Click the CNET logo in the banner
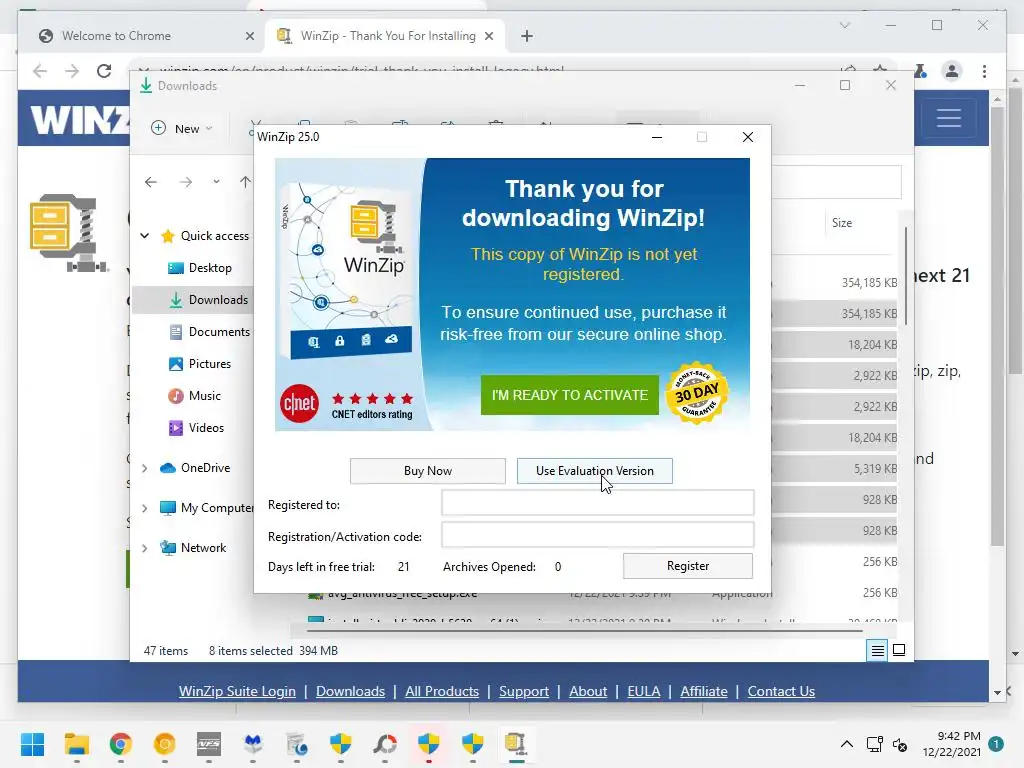This screenshot has width=1024, height=768. tap(299, 404)
